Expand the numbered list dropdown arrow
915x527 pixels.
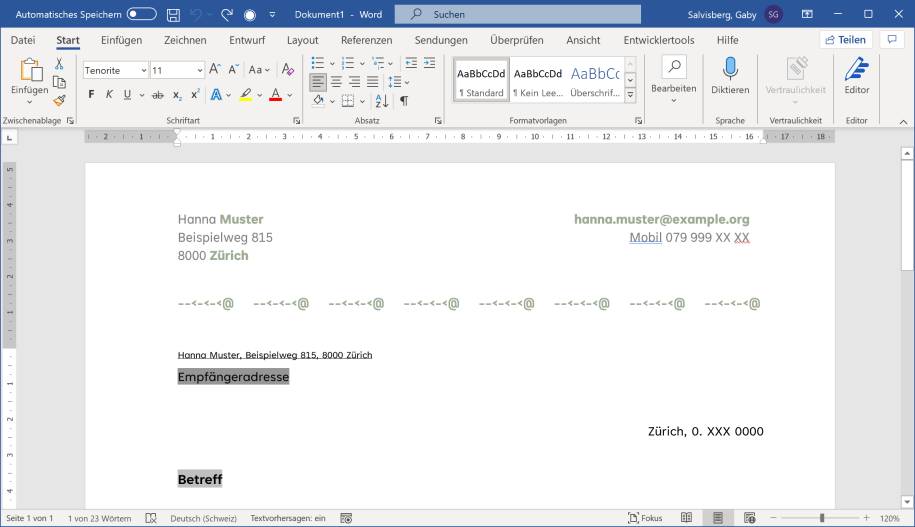(362, 64)
